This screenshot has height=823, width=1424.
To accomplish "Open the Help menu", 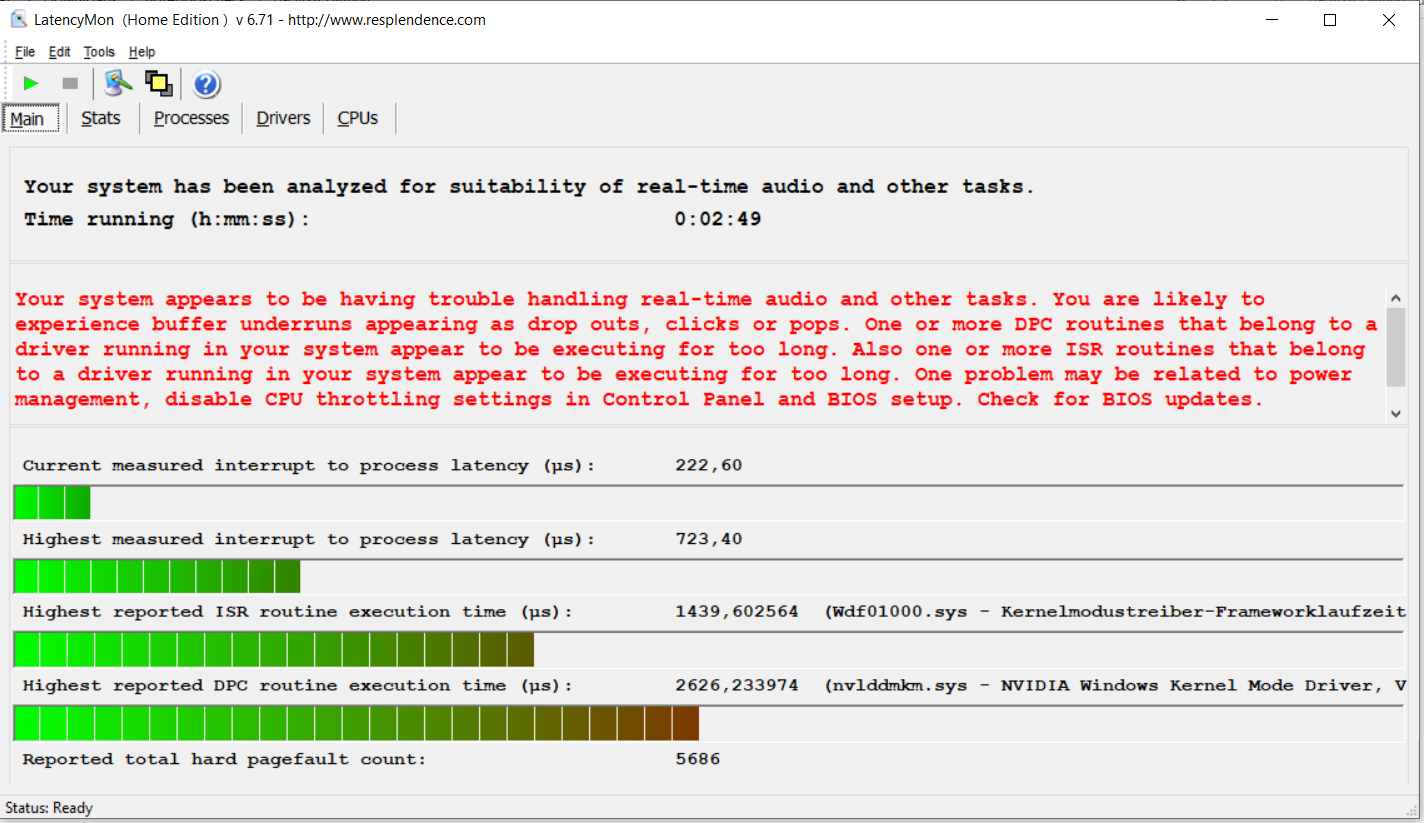I will click(142, 52).
